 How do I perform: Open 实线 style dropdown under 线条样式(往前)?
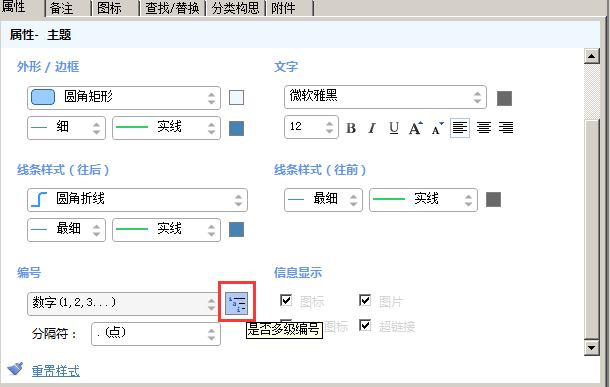point(423,200)
